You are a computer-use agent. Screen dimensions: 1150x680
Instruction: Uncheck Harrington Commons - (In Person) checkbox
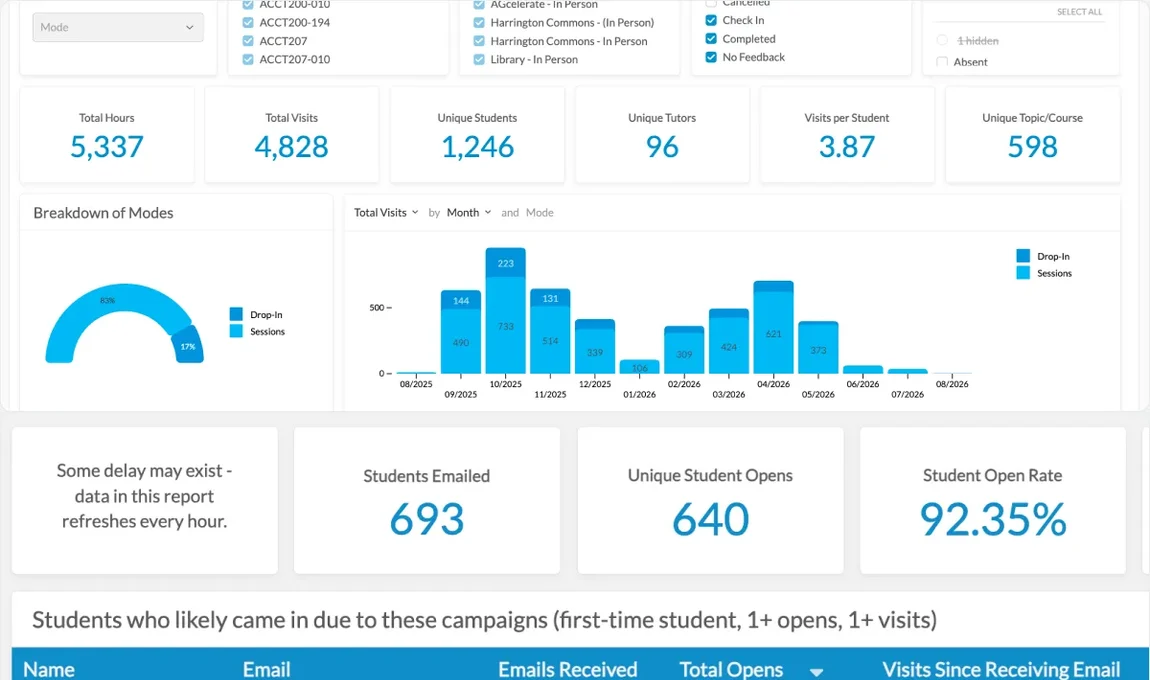coord(479,23)
